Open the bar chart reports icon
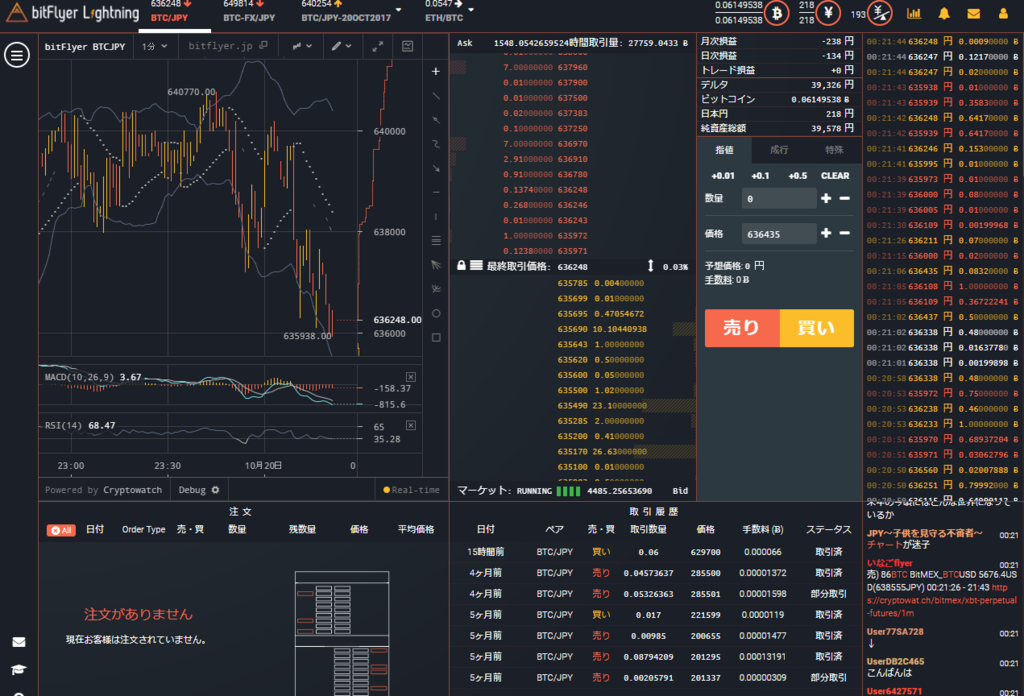Screen dimensions: 1024x696 click(x=914, y=13)
